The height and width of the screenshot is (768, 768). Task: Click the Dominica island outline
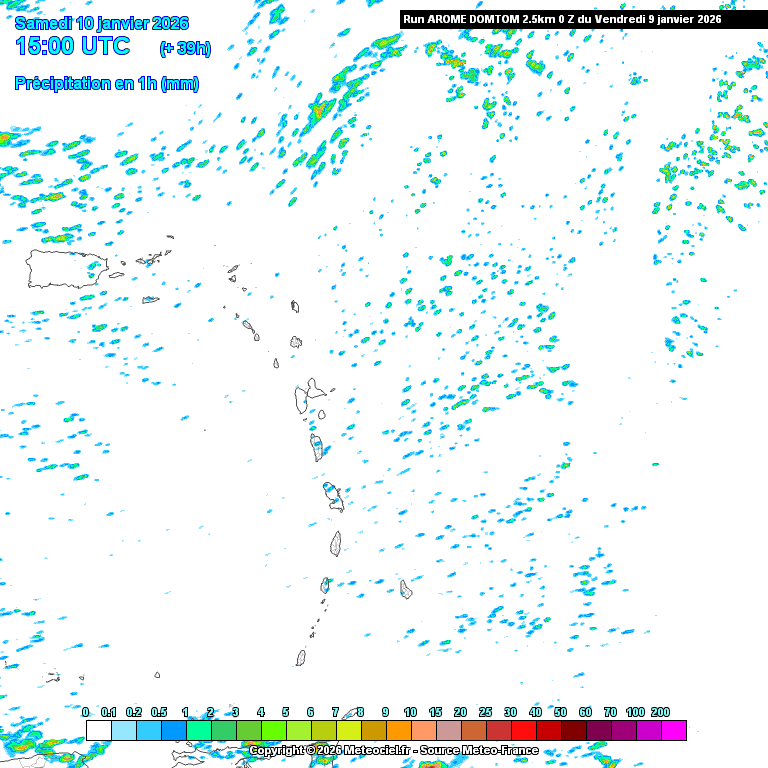[x=317, y=446]
